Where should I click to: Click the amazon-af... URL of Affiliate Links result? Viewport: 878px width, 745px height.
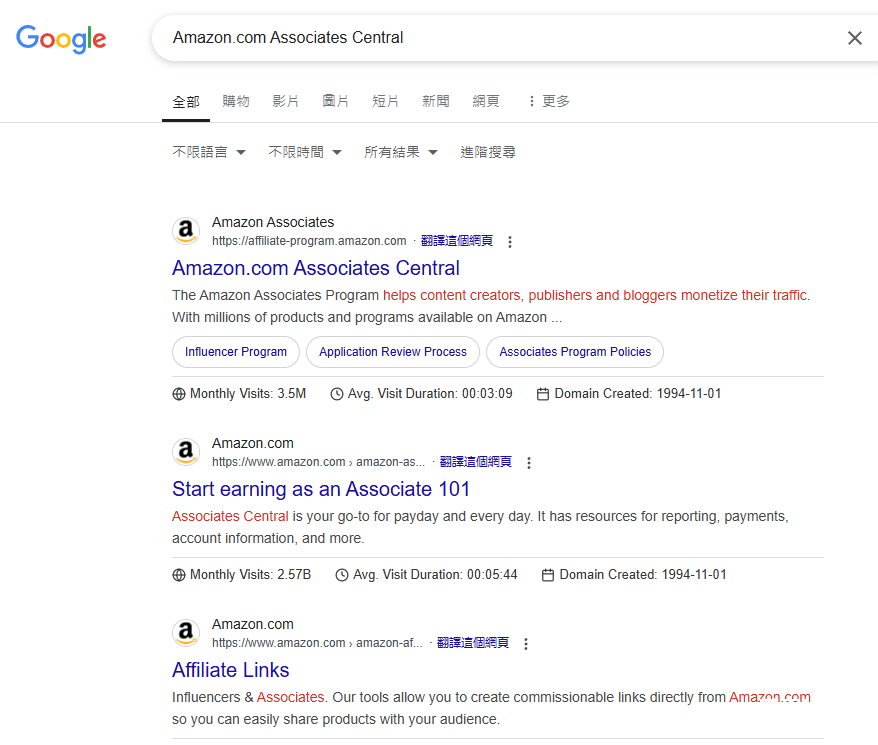[x=317, y=642]
